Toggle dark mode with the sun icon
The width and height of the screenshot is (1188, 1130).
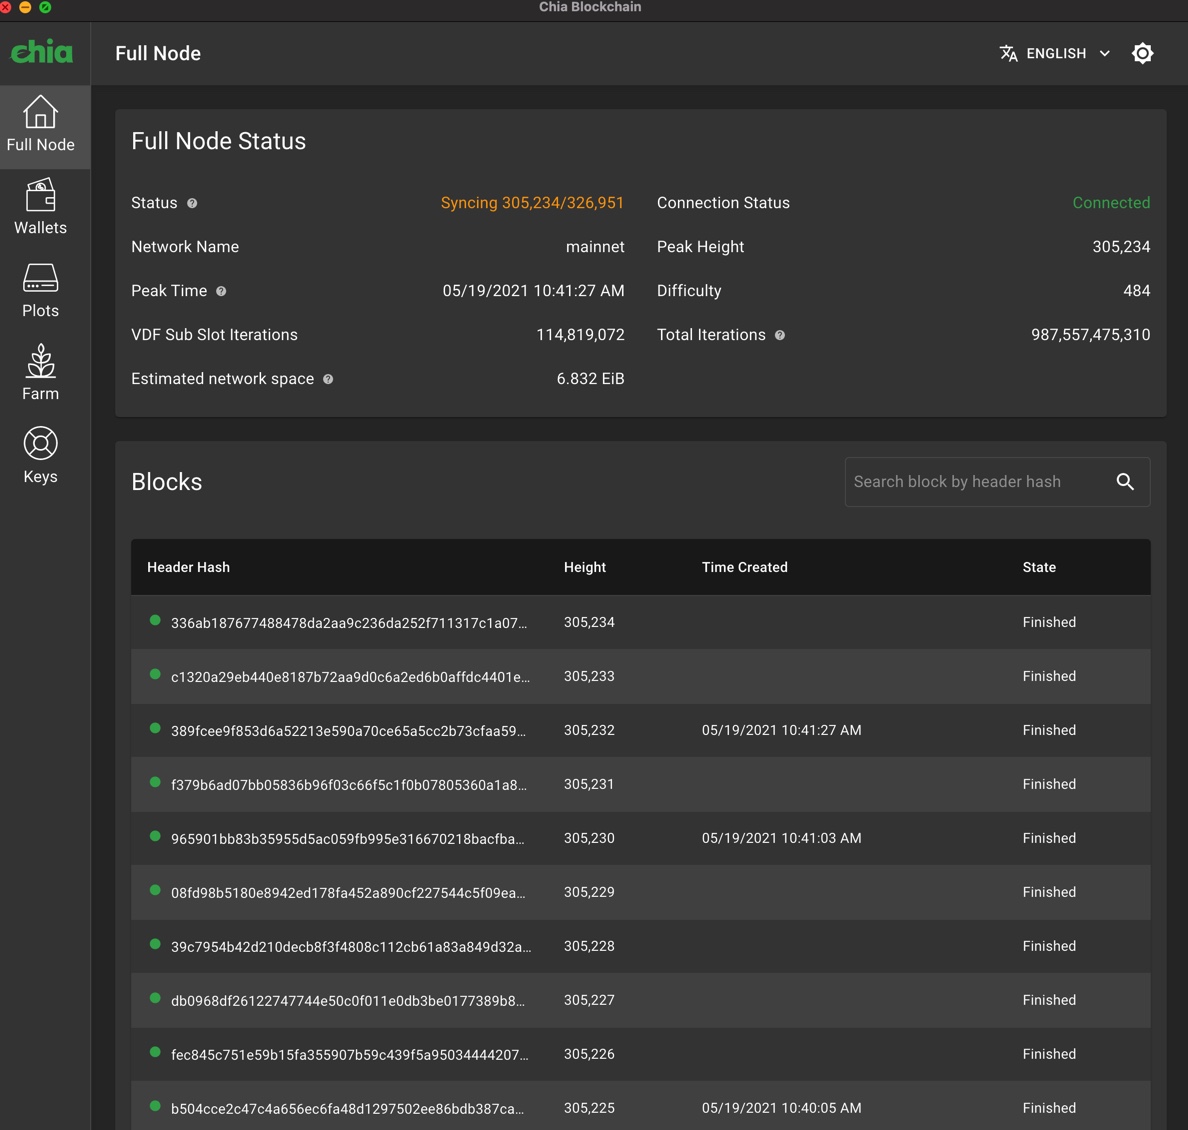1143,53
